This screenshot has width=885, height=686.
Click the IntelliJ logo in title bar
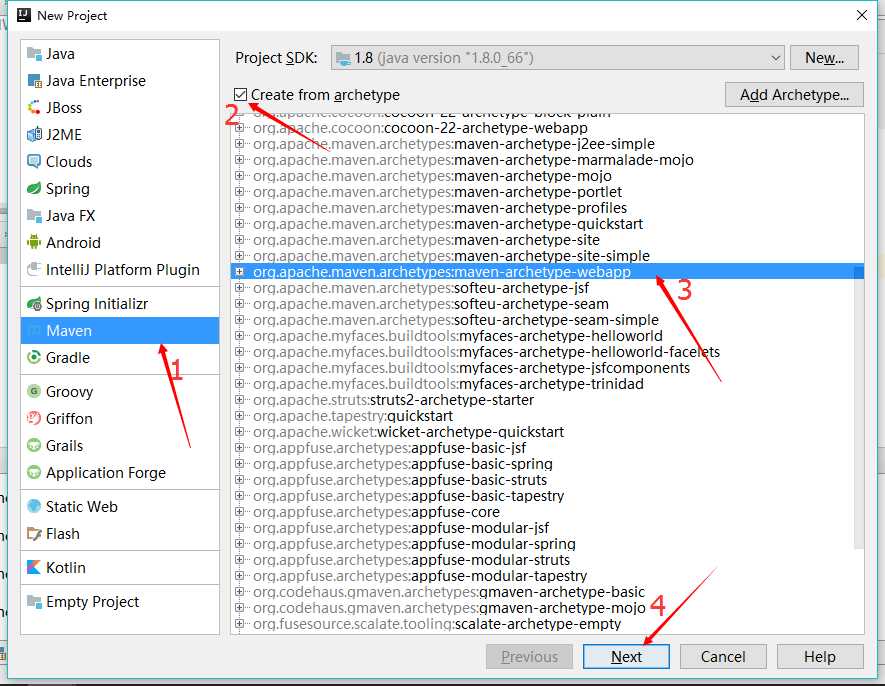24,15
